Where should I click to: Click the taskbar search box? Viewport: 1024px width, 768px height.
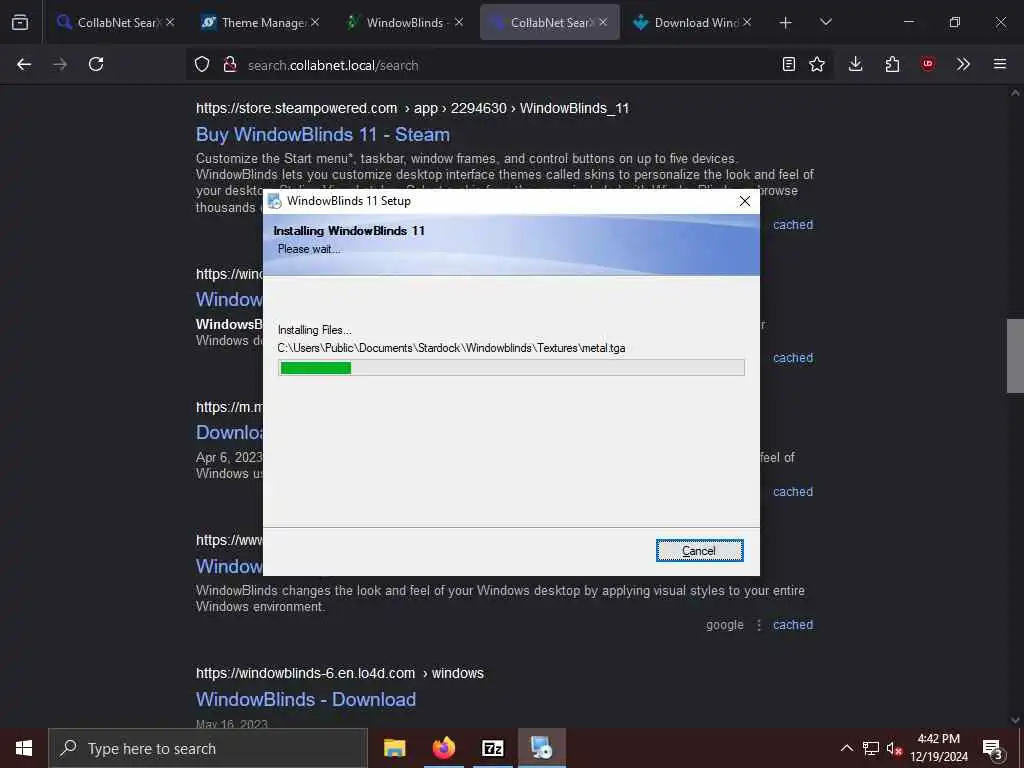pos(208,748)
